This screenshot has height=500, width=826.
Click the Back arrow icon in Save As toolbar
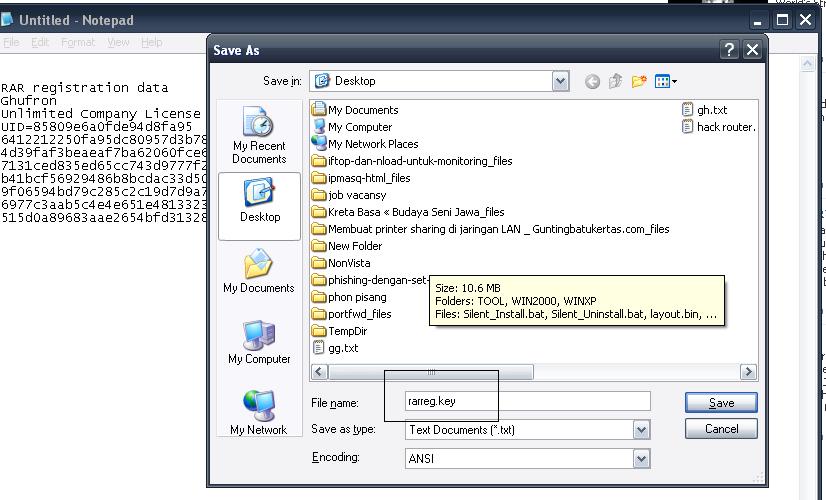592,81
